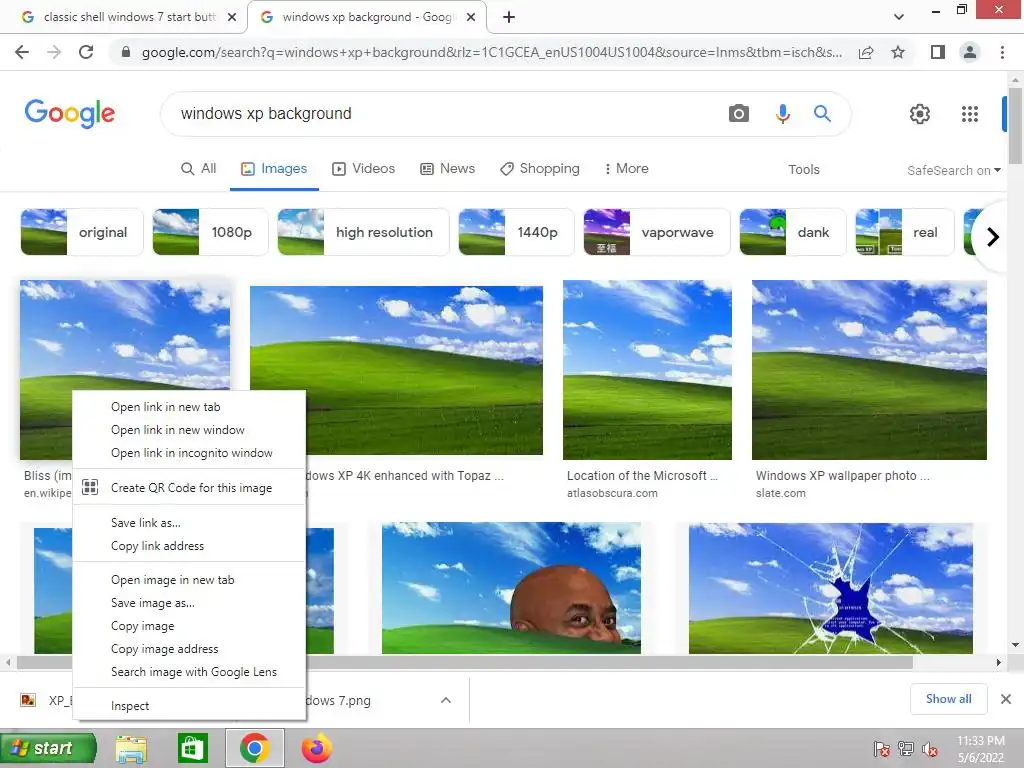Screen dimensions: 1024x768
Task: Choose Copy image from context menu
Action: point(189,626)
